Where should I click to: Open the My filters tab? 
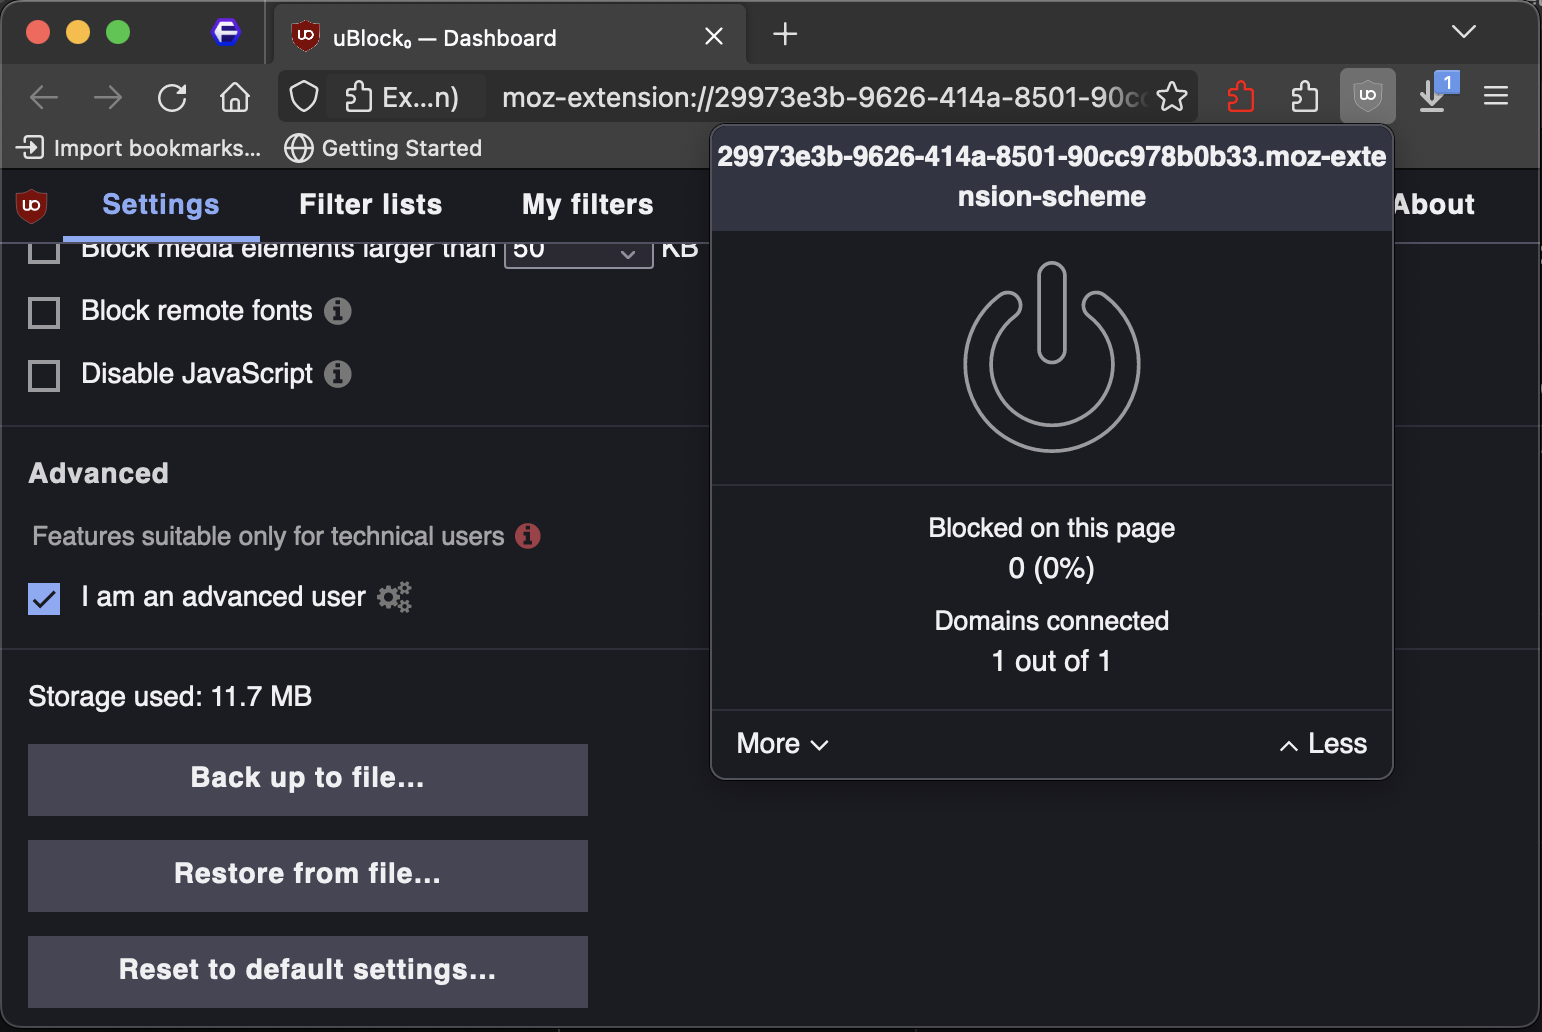(x=587, y=205)
